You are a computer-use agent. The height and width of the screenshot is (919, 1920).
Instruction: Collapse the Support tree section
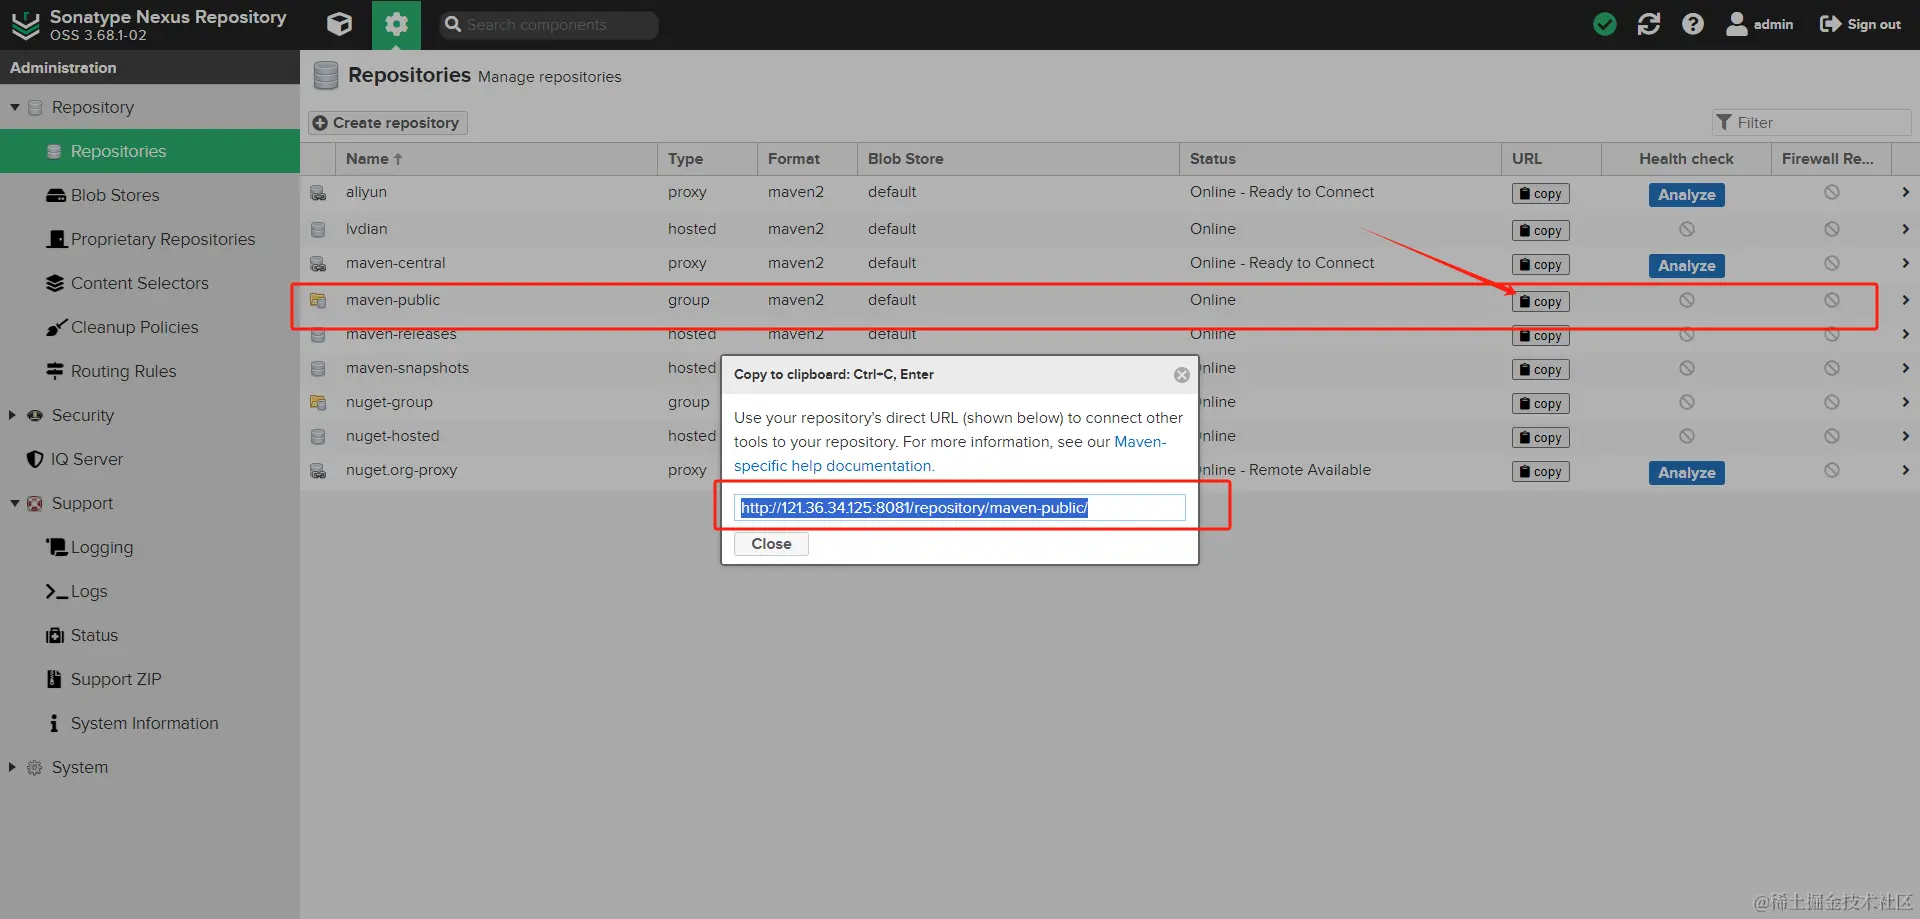(15, 503)
